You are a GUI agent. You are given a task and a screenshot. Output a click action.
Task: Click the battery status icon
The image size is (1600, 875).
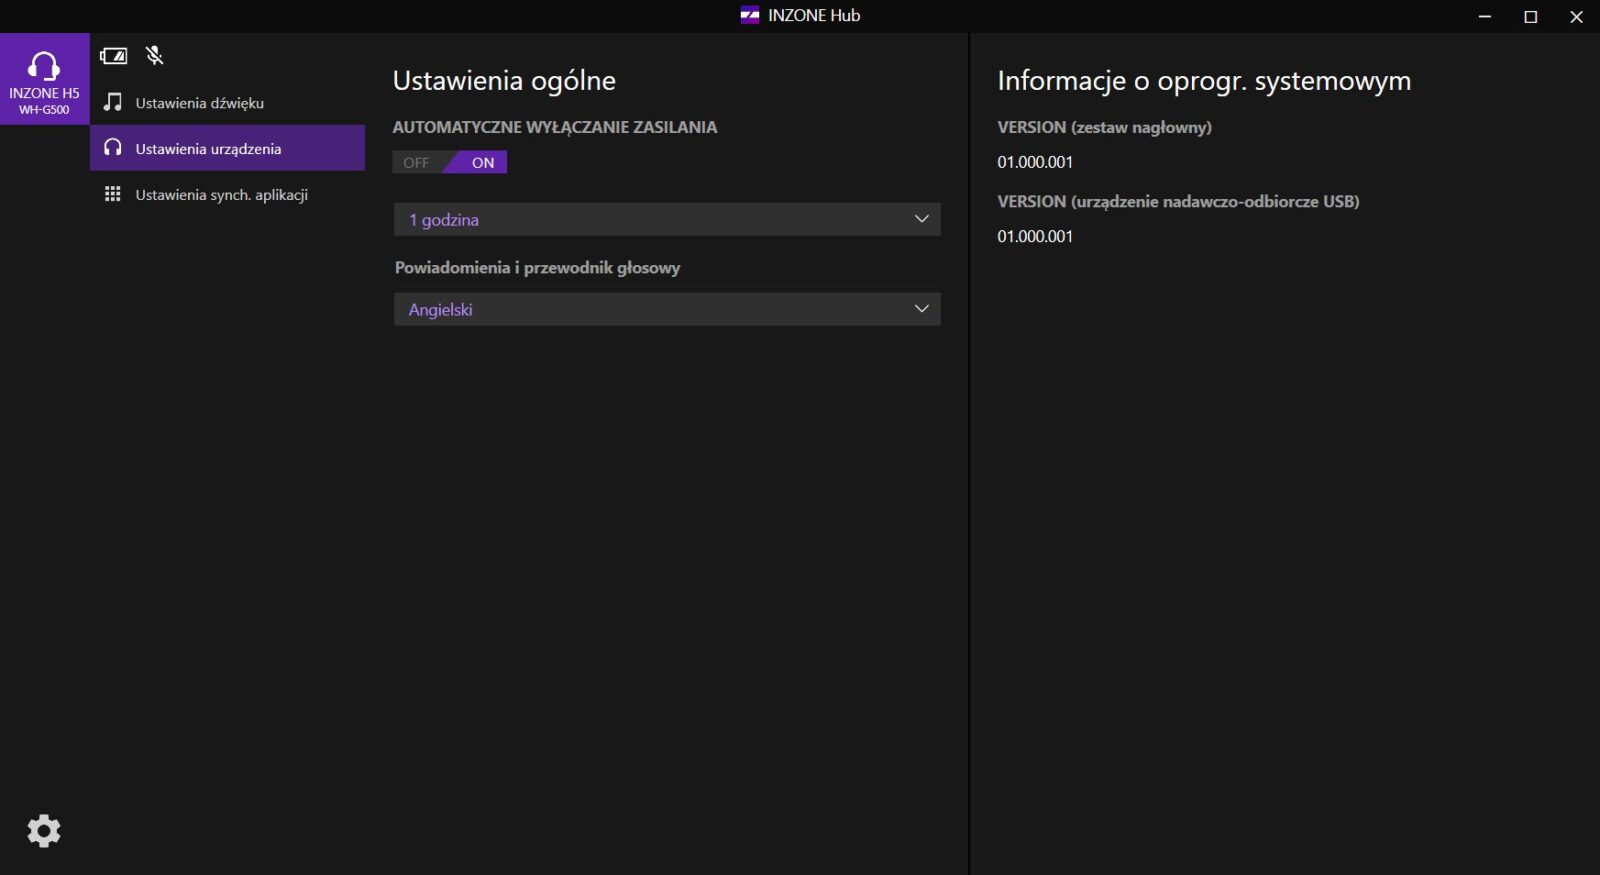(114, 56)
